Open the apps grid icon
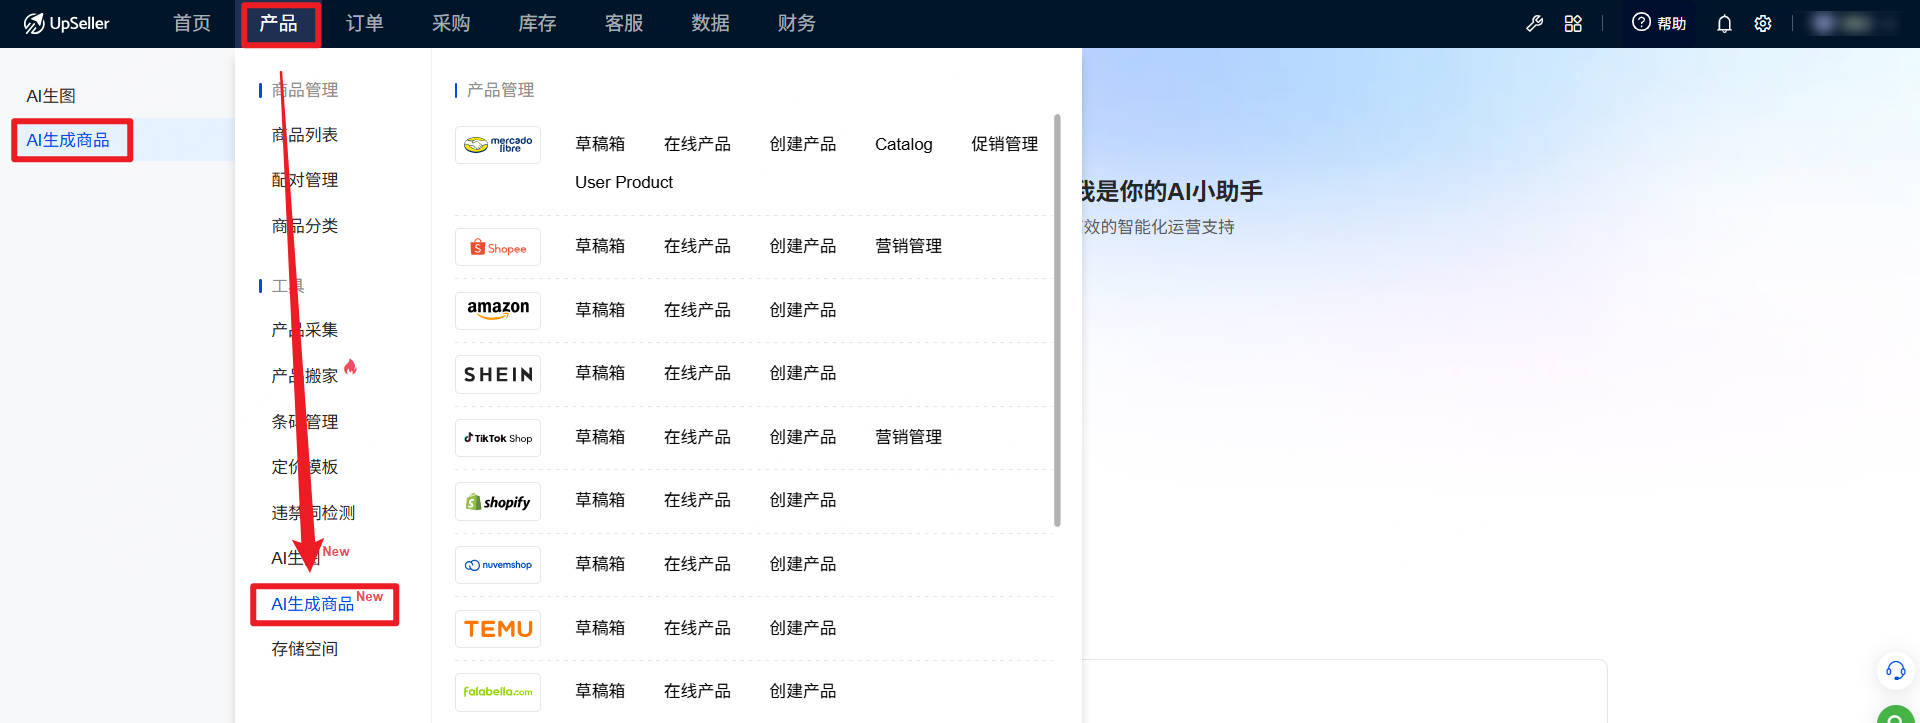 tap(1573, 23)
